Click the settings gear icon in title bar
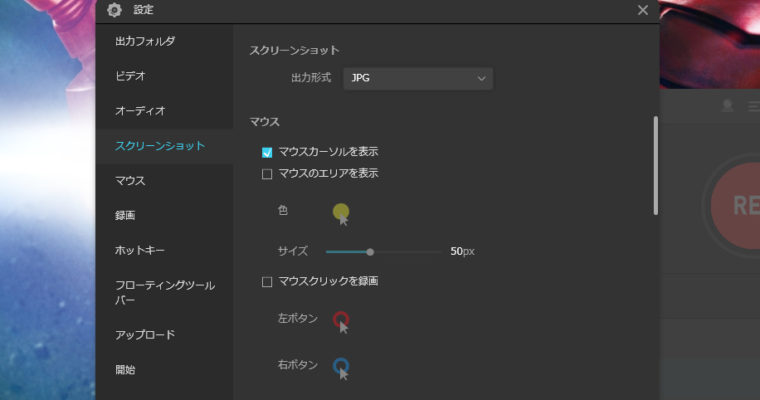This screenshot has height=400, width=760. coord(114,10)
